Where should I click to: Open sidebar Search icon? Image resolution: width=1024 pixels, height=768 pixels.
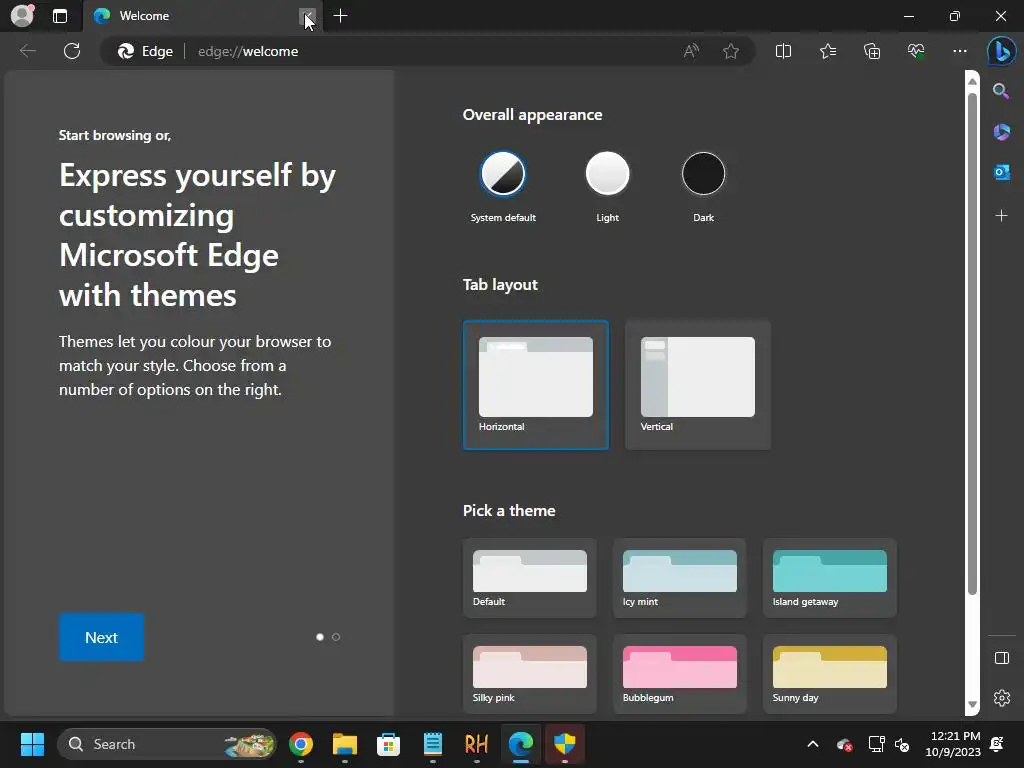1001,91
